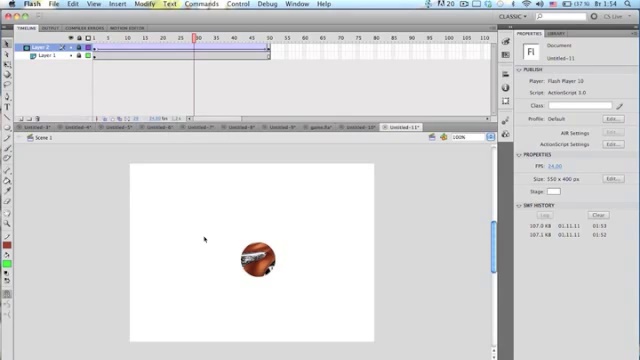
Task: Toggle Layer 2 visibility dot
Action: click(71, 48)
